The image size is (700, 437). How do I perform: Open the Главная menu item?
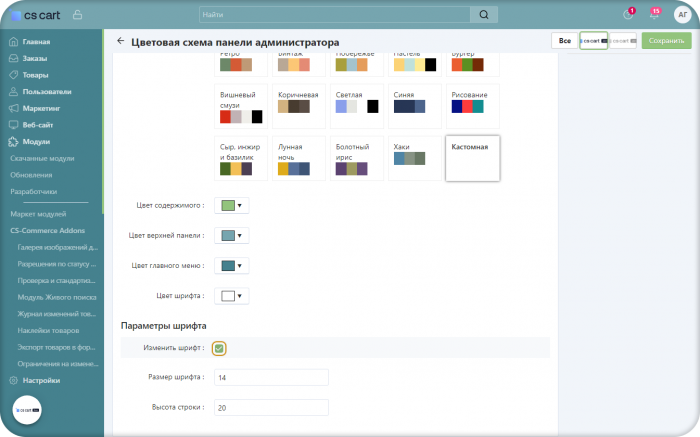click(36, 42)
